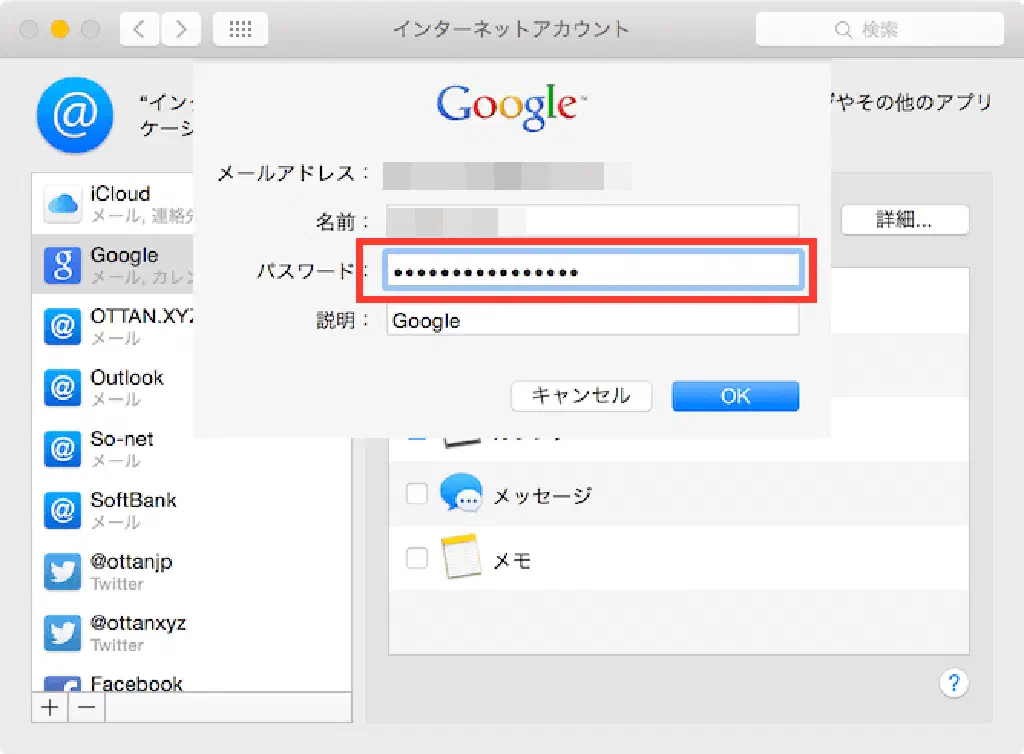Viewport: 1024px width, 754px height.
Task: Click the 名前 text field
Action: [x=592, y=221]
